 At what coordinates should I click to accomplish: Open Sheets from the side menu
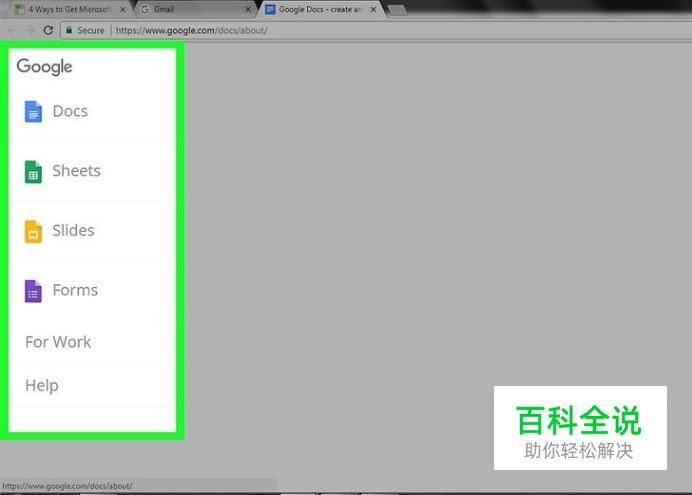click(x=93, y=171)
